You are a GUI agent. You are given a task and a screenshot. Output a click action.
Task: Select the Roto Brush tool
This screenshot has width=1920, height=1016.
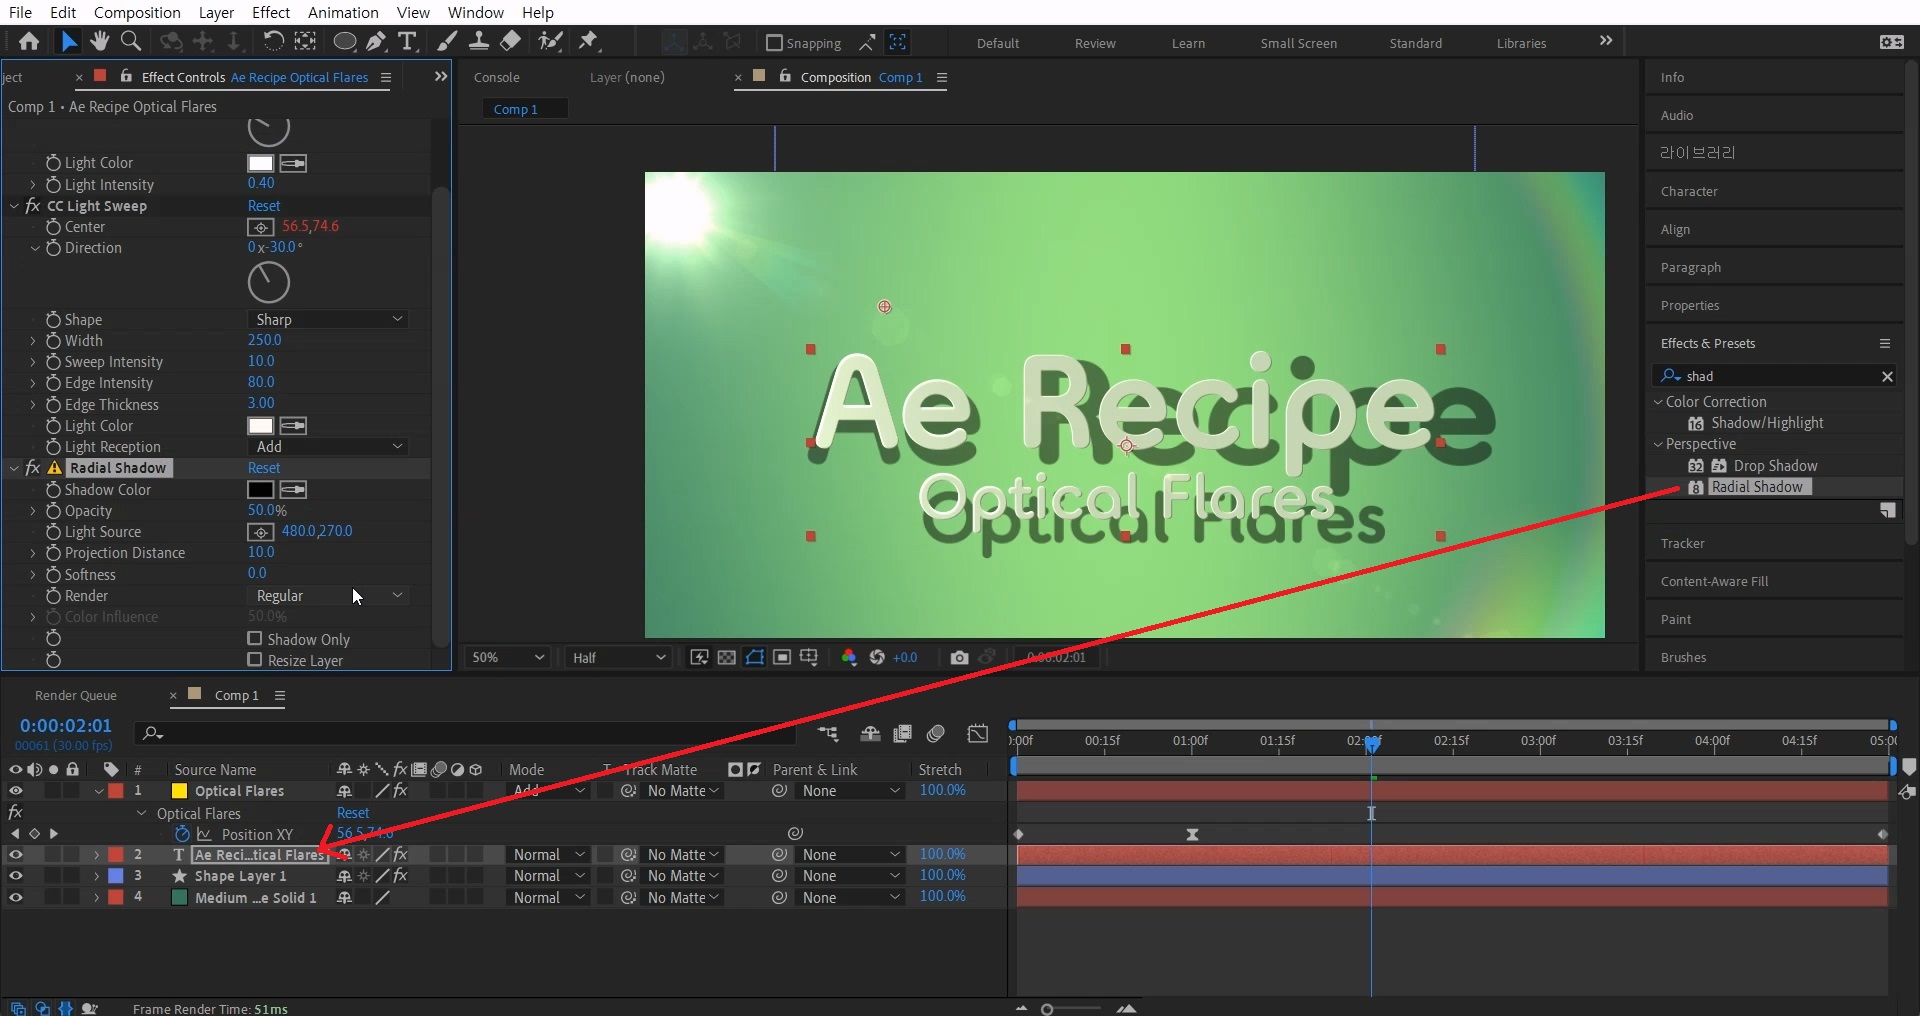pyautogui.click(x=550, y=41)
